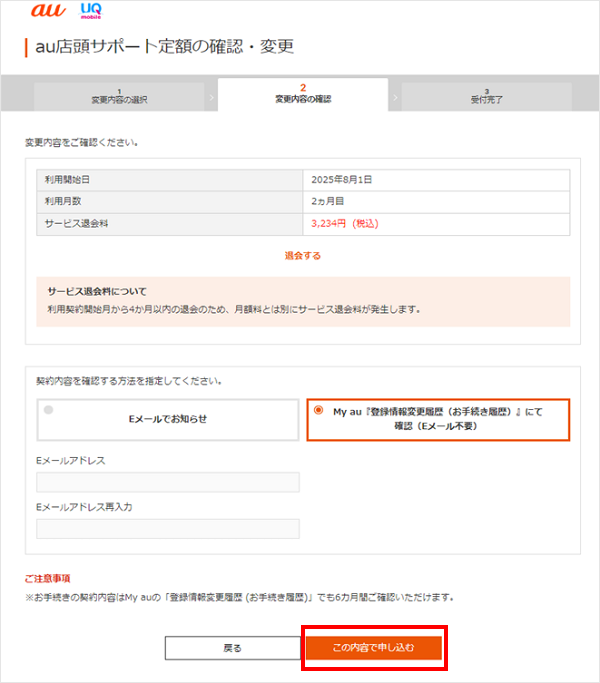
Task: Submit with この内容で申し込む button
Action: [372, 647]
